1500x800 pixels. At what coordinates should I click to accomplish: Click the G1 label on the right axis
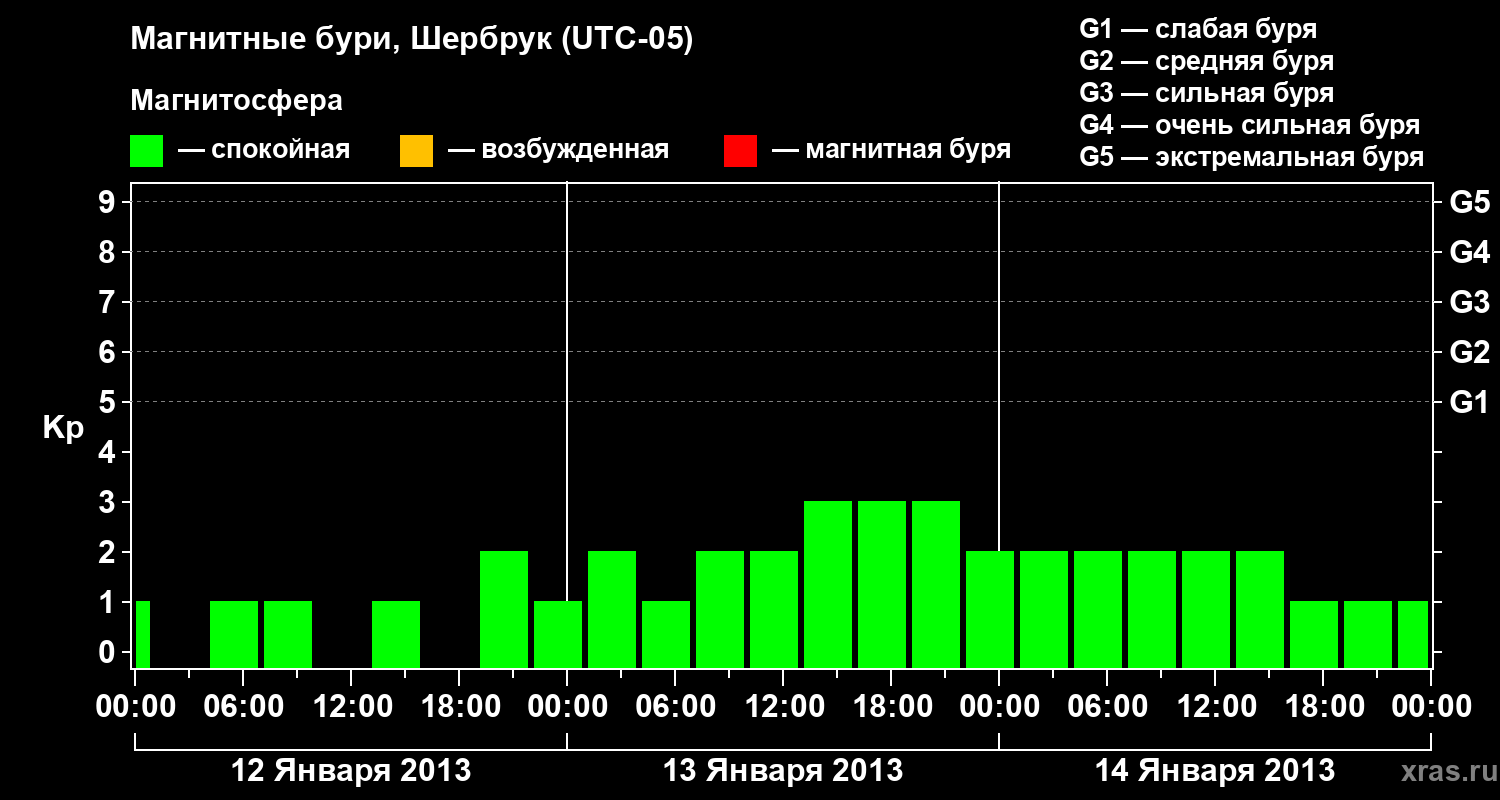click(1469, 402)
